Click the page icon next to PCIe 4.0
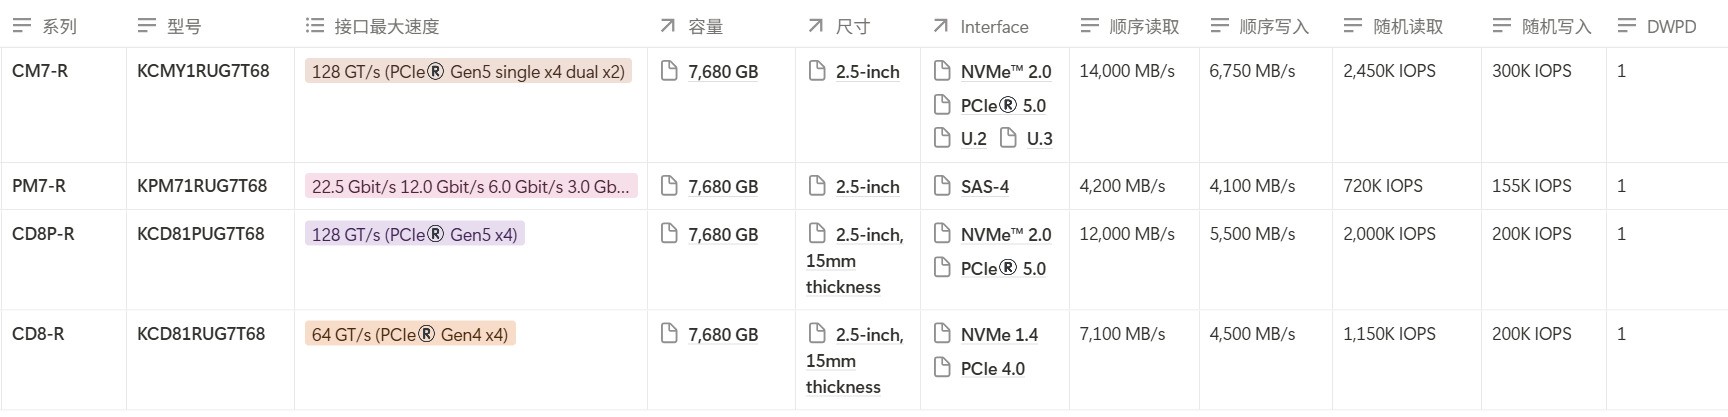Screen dimensions: 1728x417 coord(941,368)
